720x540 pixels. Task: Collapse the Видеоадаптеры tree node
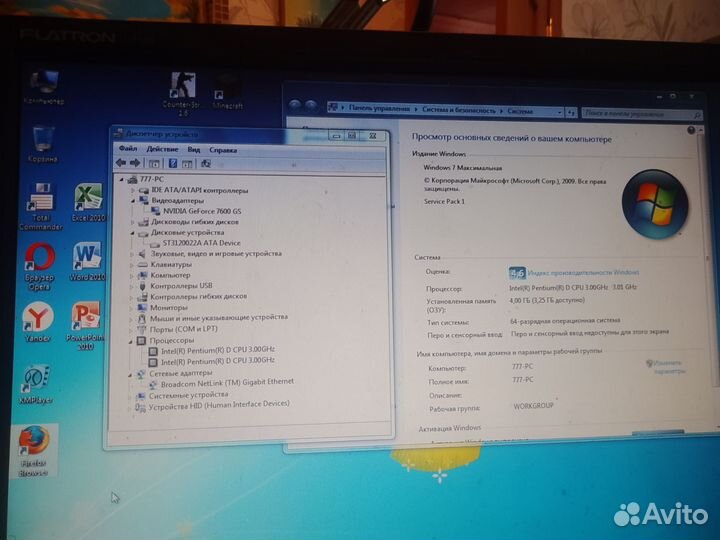(133, 201)
